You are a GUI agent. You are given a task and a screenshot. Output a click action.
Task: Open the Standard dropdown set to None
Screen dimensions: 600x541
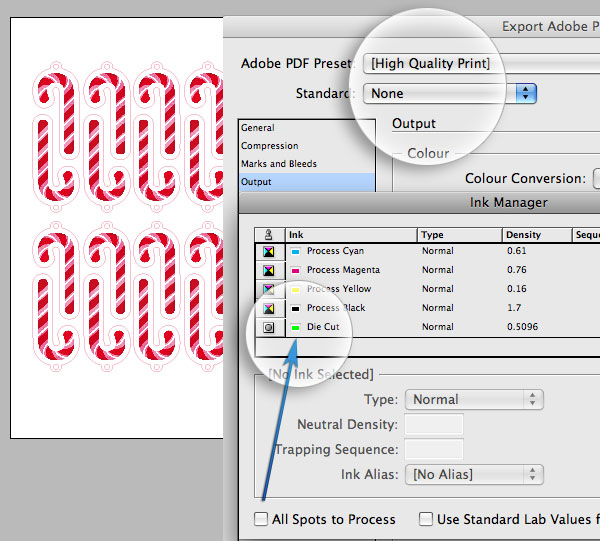449,93
